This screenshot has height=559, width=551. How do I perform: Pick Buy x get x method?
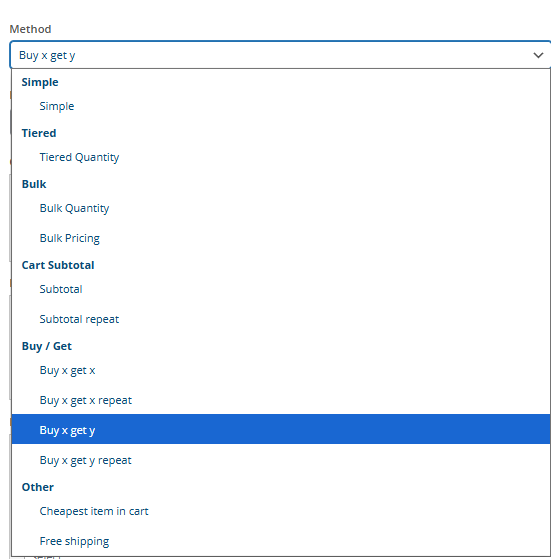(281, 370)
